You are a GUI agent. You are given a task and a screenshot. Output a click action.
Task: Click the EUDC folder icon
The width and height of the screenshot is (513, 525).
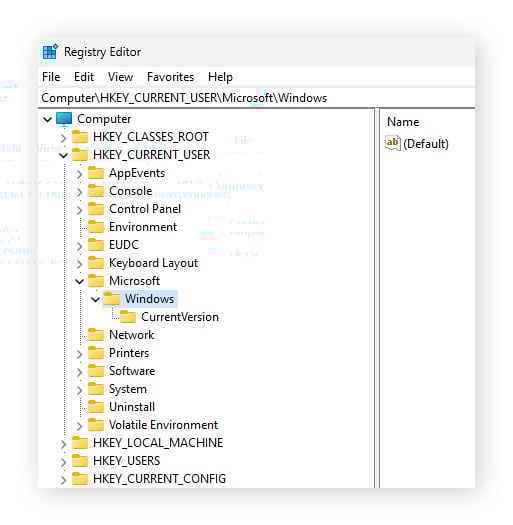coord(96,245)
